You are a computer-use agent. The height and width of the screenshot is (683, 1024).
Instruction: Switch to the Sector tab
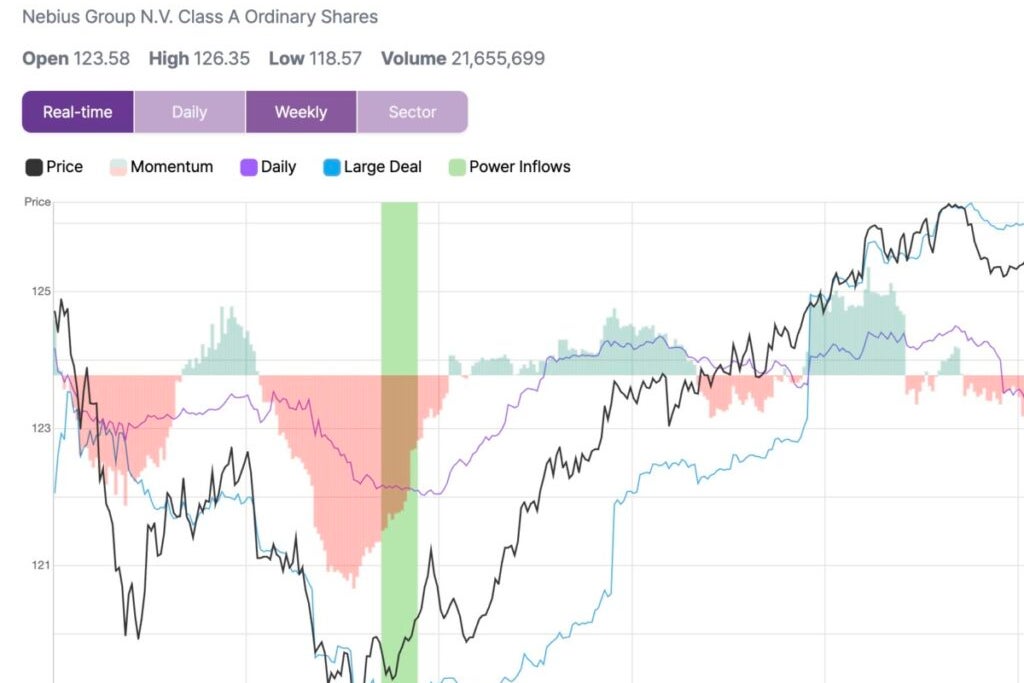click(x=412, y=112)
